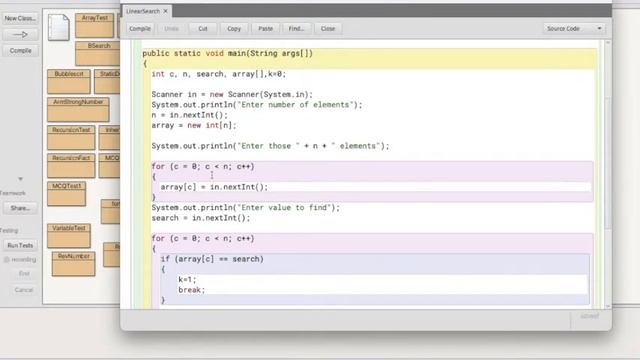The height and width of the screenshot is (360, 640).
Task: Click the 'Enter those' println line
Action: [270, 146]
